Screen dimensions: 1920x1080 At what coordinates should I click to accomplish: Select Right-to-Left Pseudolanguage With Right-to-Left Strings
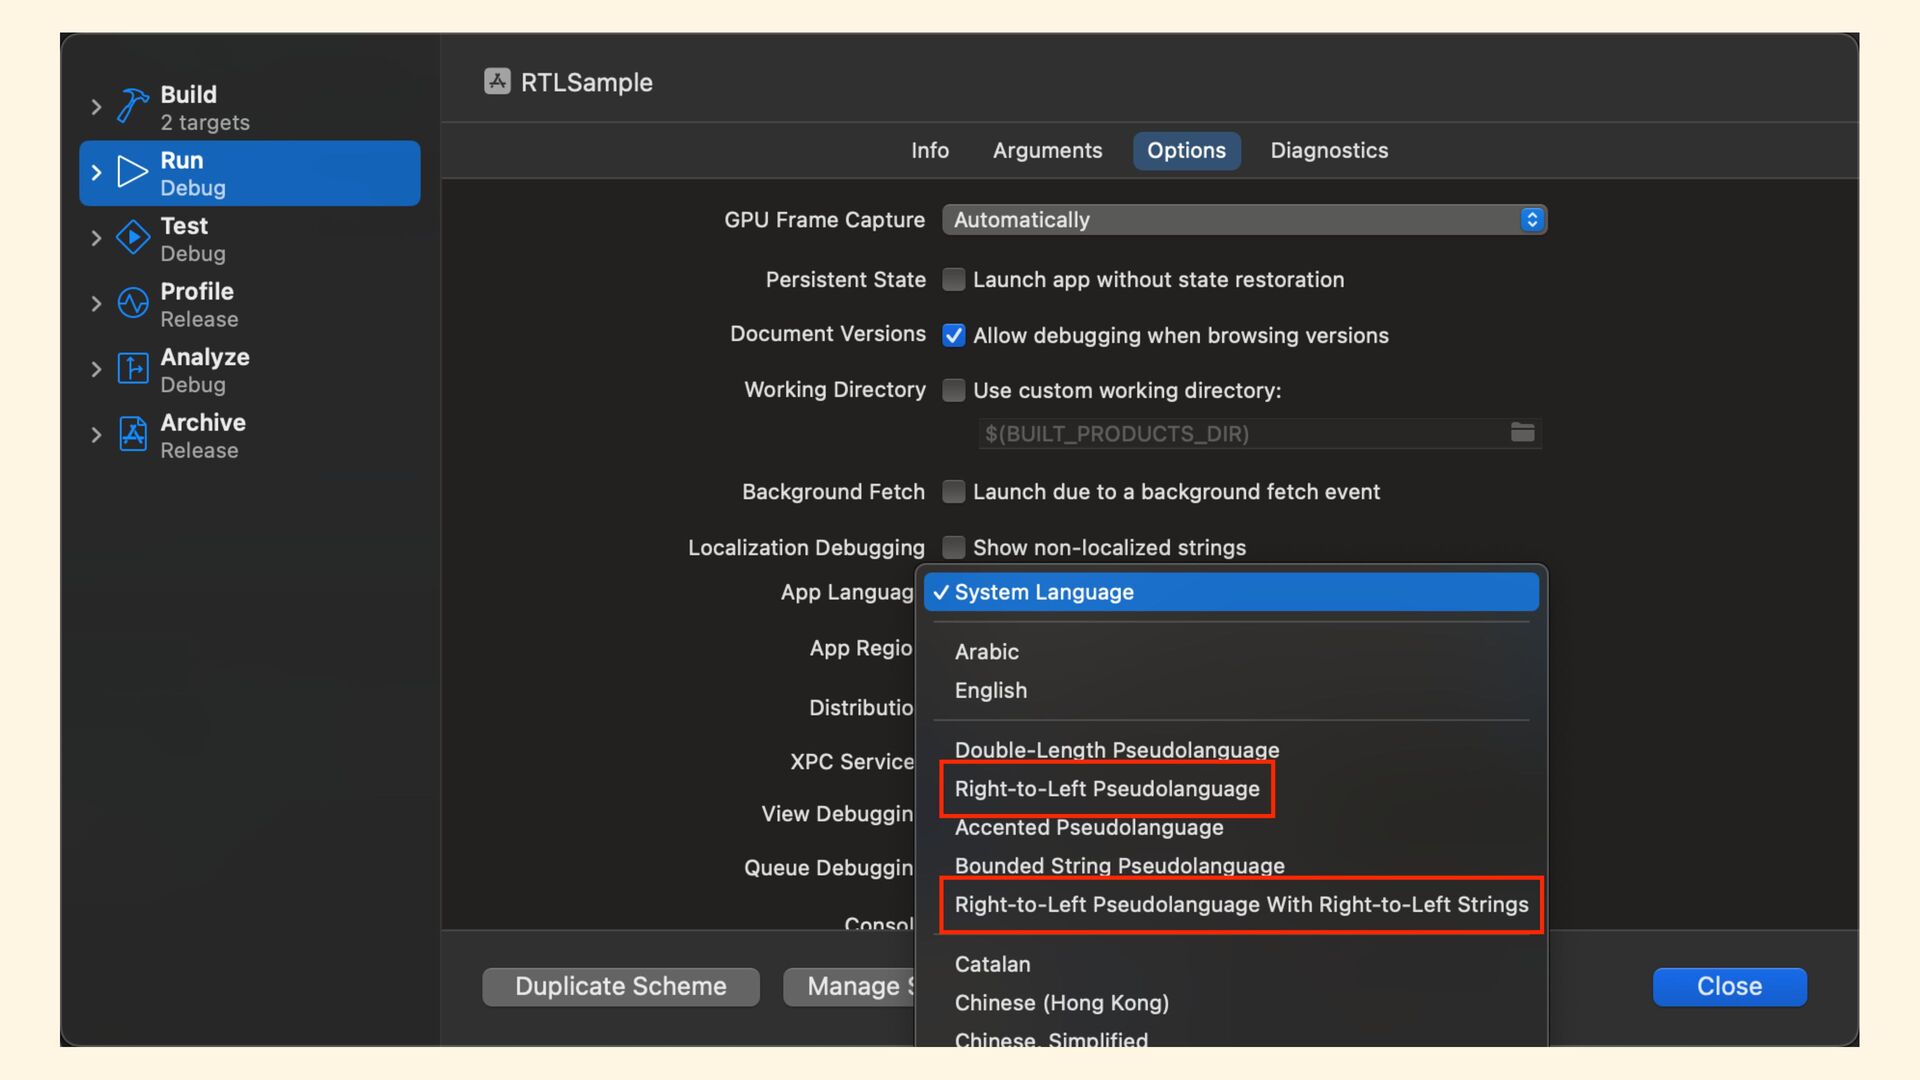[1231, 905]
